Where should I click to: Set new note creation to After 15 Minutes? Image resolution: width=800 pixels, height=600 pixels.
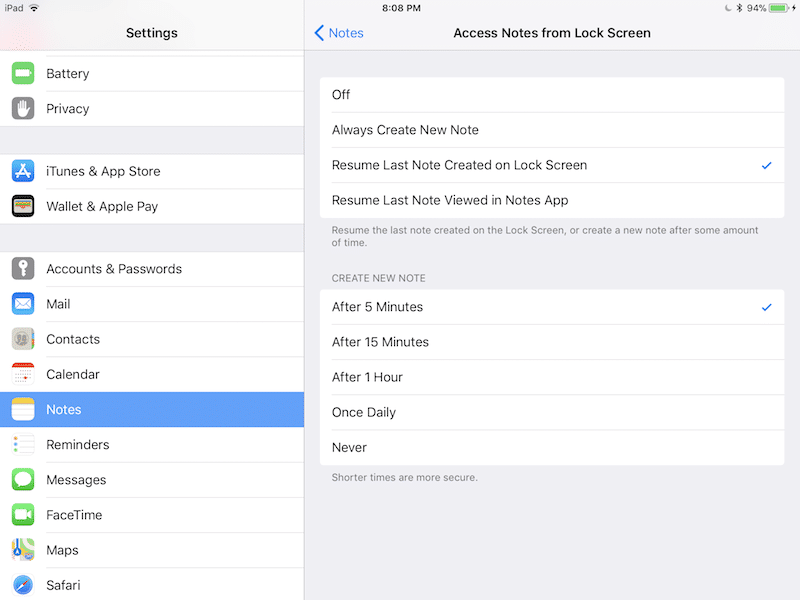(552, 342)
